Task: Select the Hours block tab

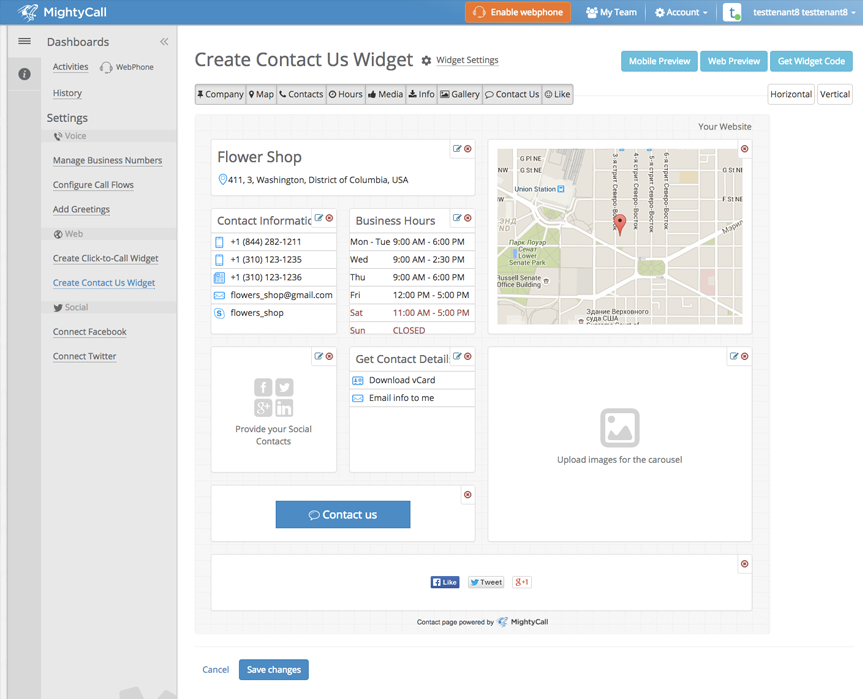Action: click(x=346, y=94)
